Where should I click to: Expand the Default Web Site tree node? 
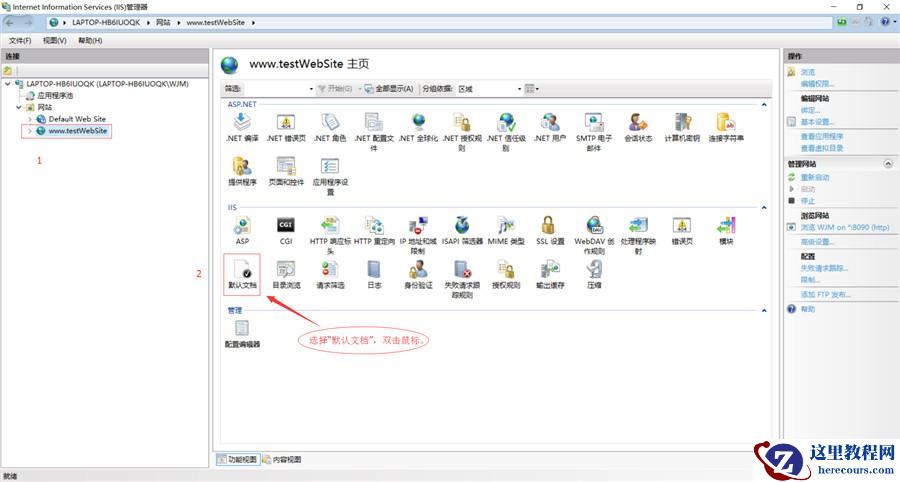[x=30, y=119]
